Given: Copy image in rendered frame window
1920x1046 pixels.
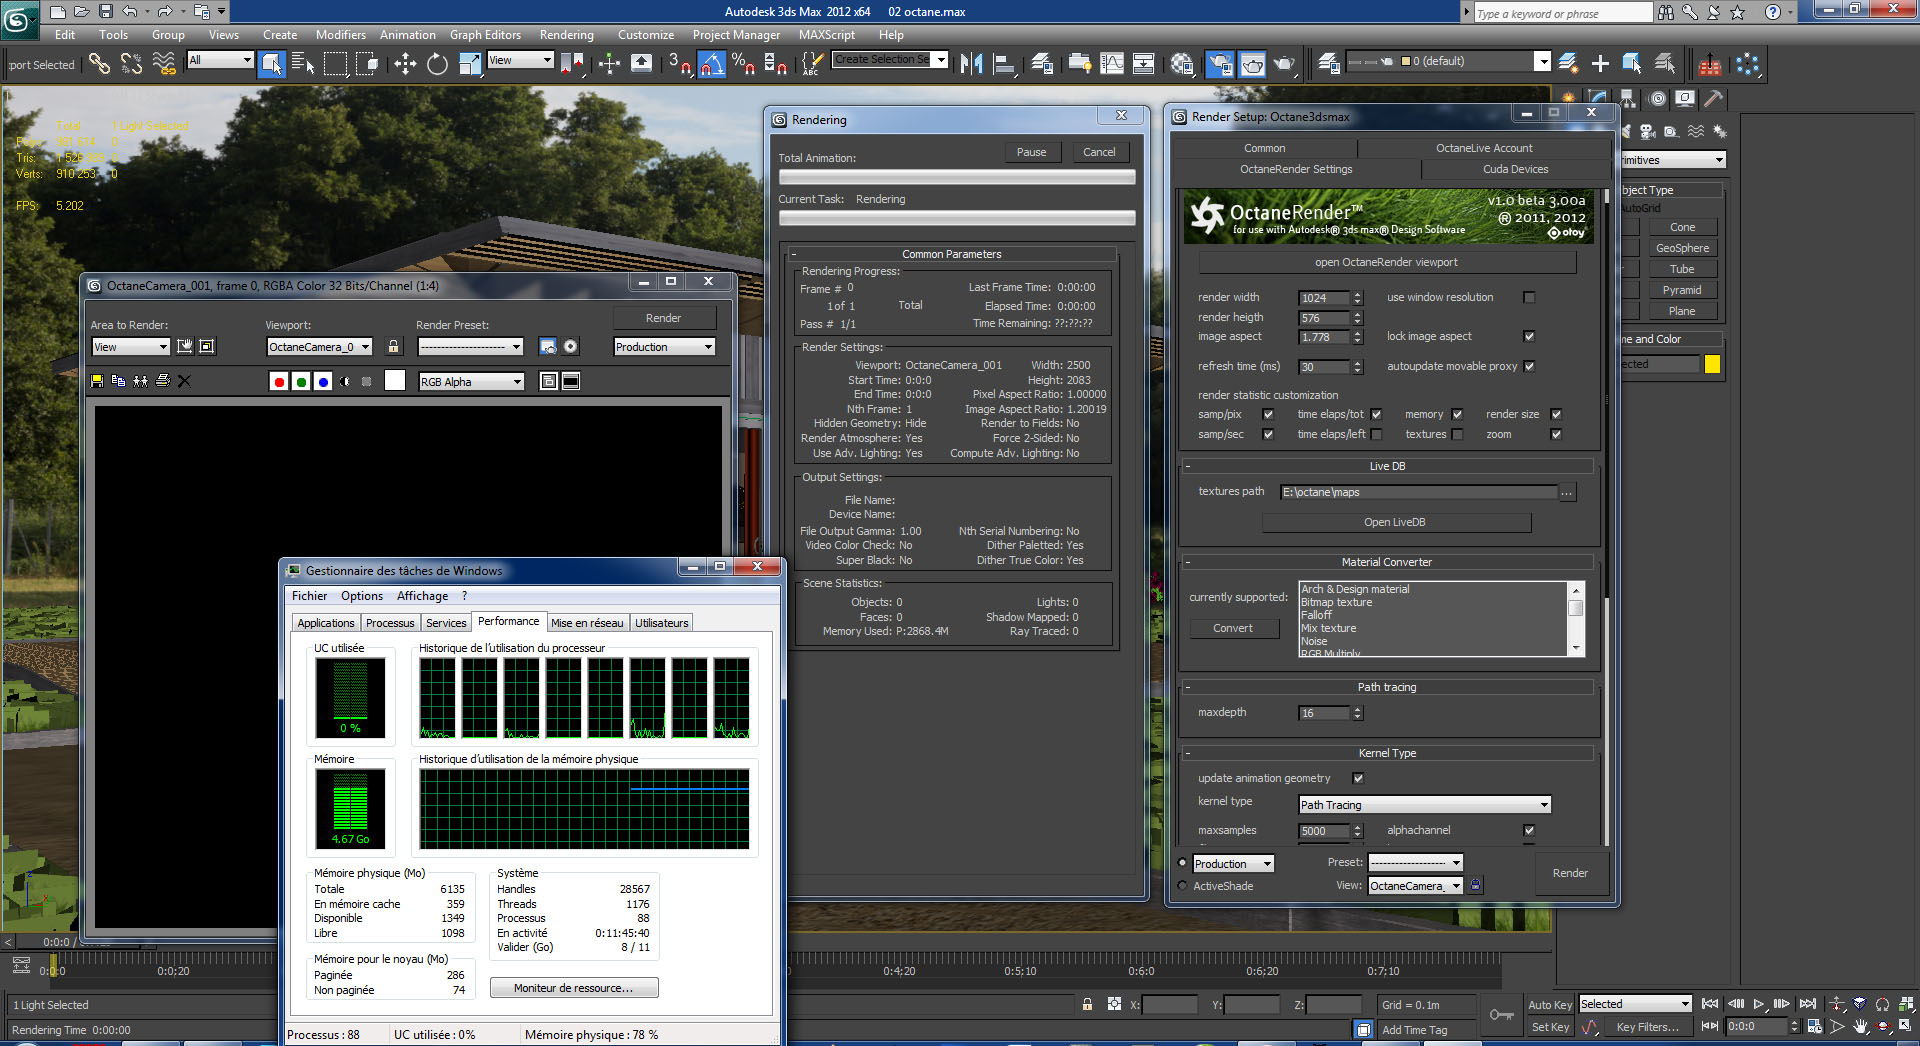Looking at the screenshot, I should [119, 381].
